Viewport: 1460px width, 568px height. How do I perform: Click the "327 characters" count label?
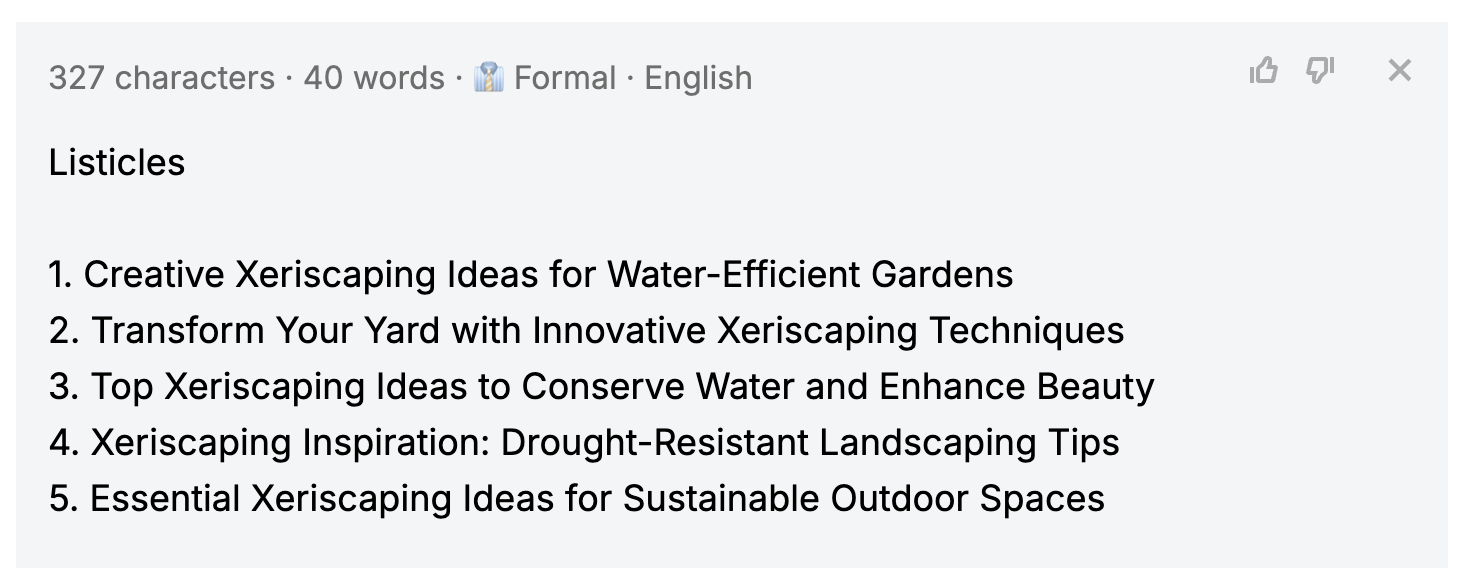[161, 77]
